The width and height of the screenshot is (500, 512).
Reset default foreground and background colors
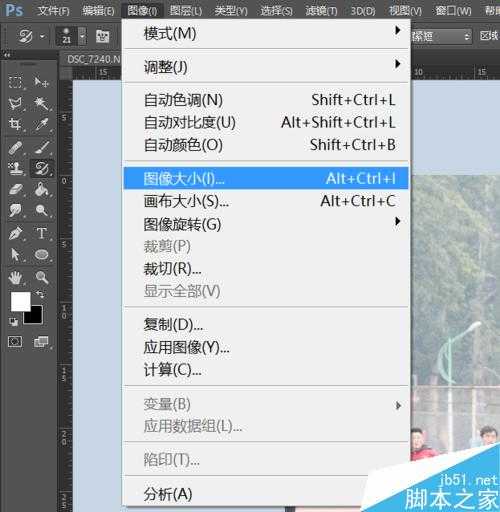[x=14, y=322]
